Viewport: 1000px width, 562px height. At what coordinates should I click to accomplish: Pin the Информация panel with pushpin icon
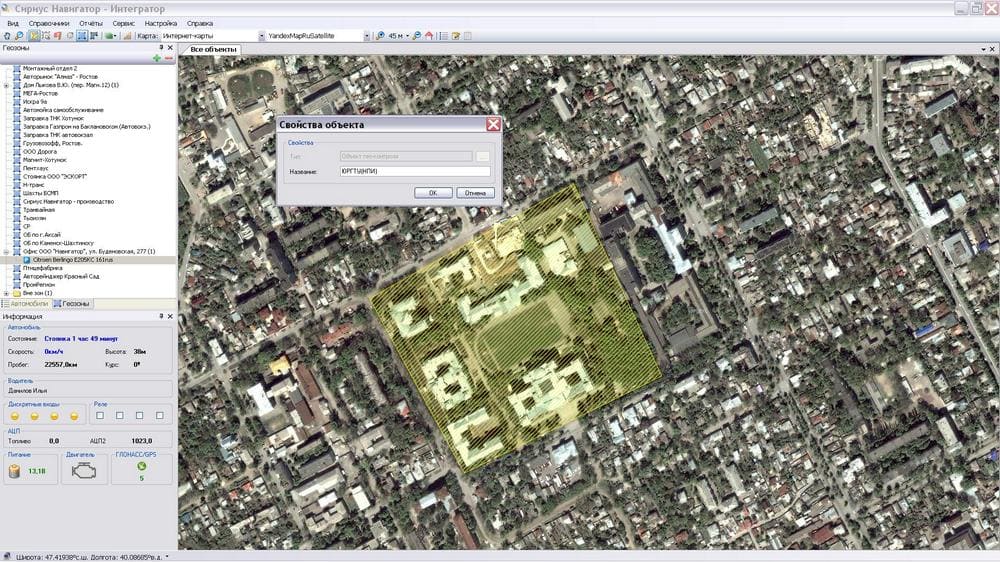pos(161,316)
